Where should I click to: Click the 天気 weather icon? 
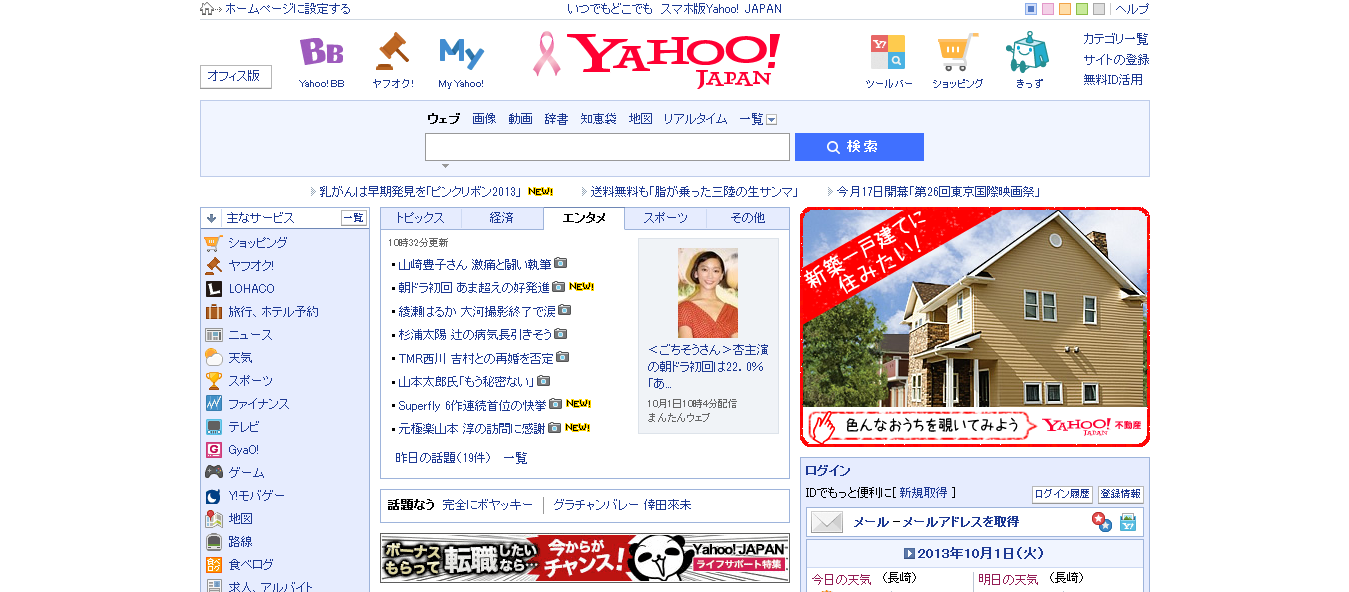point(213,358)
